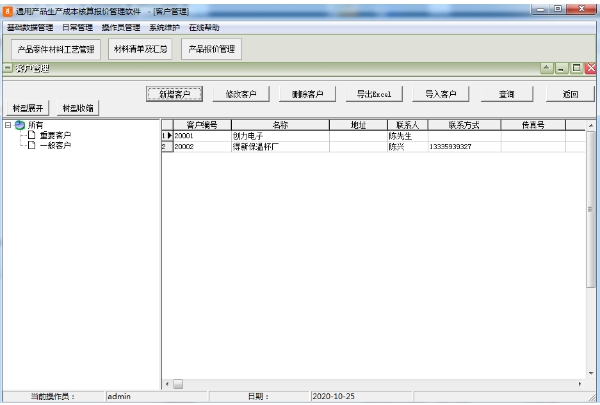The width and height of the screenshot is (600, 405).
Task: Collapse the tree with 树型收缩 button
Action: click(78, 108)
